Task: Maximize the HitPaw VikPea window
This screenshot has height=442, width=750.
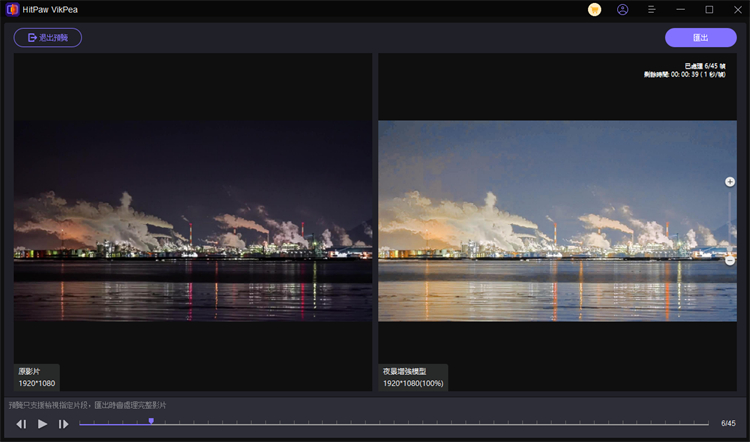Action: point(709,10)
